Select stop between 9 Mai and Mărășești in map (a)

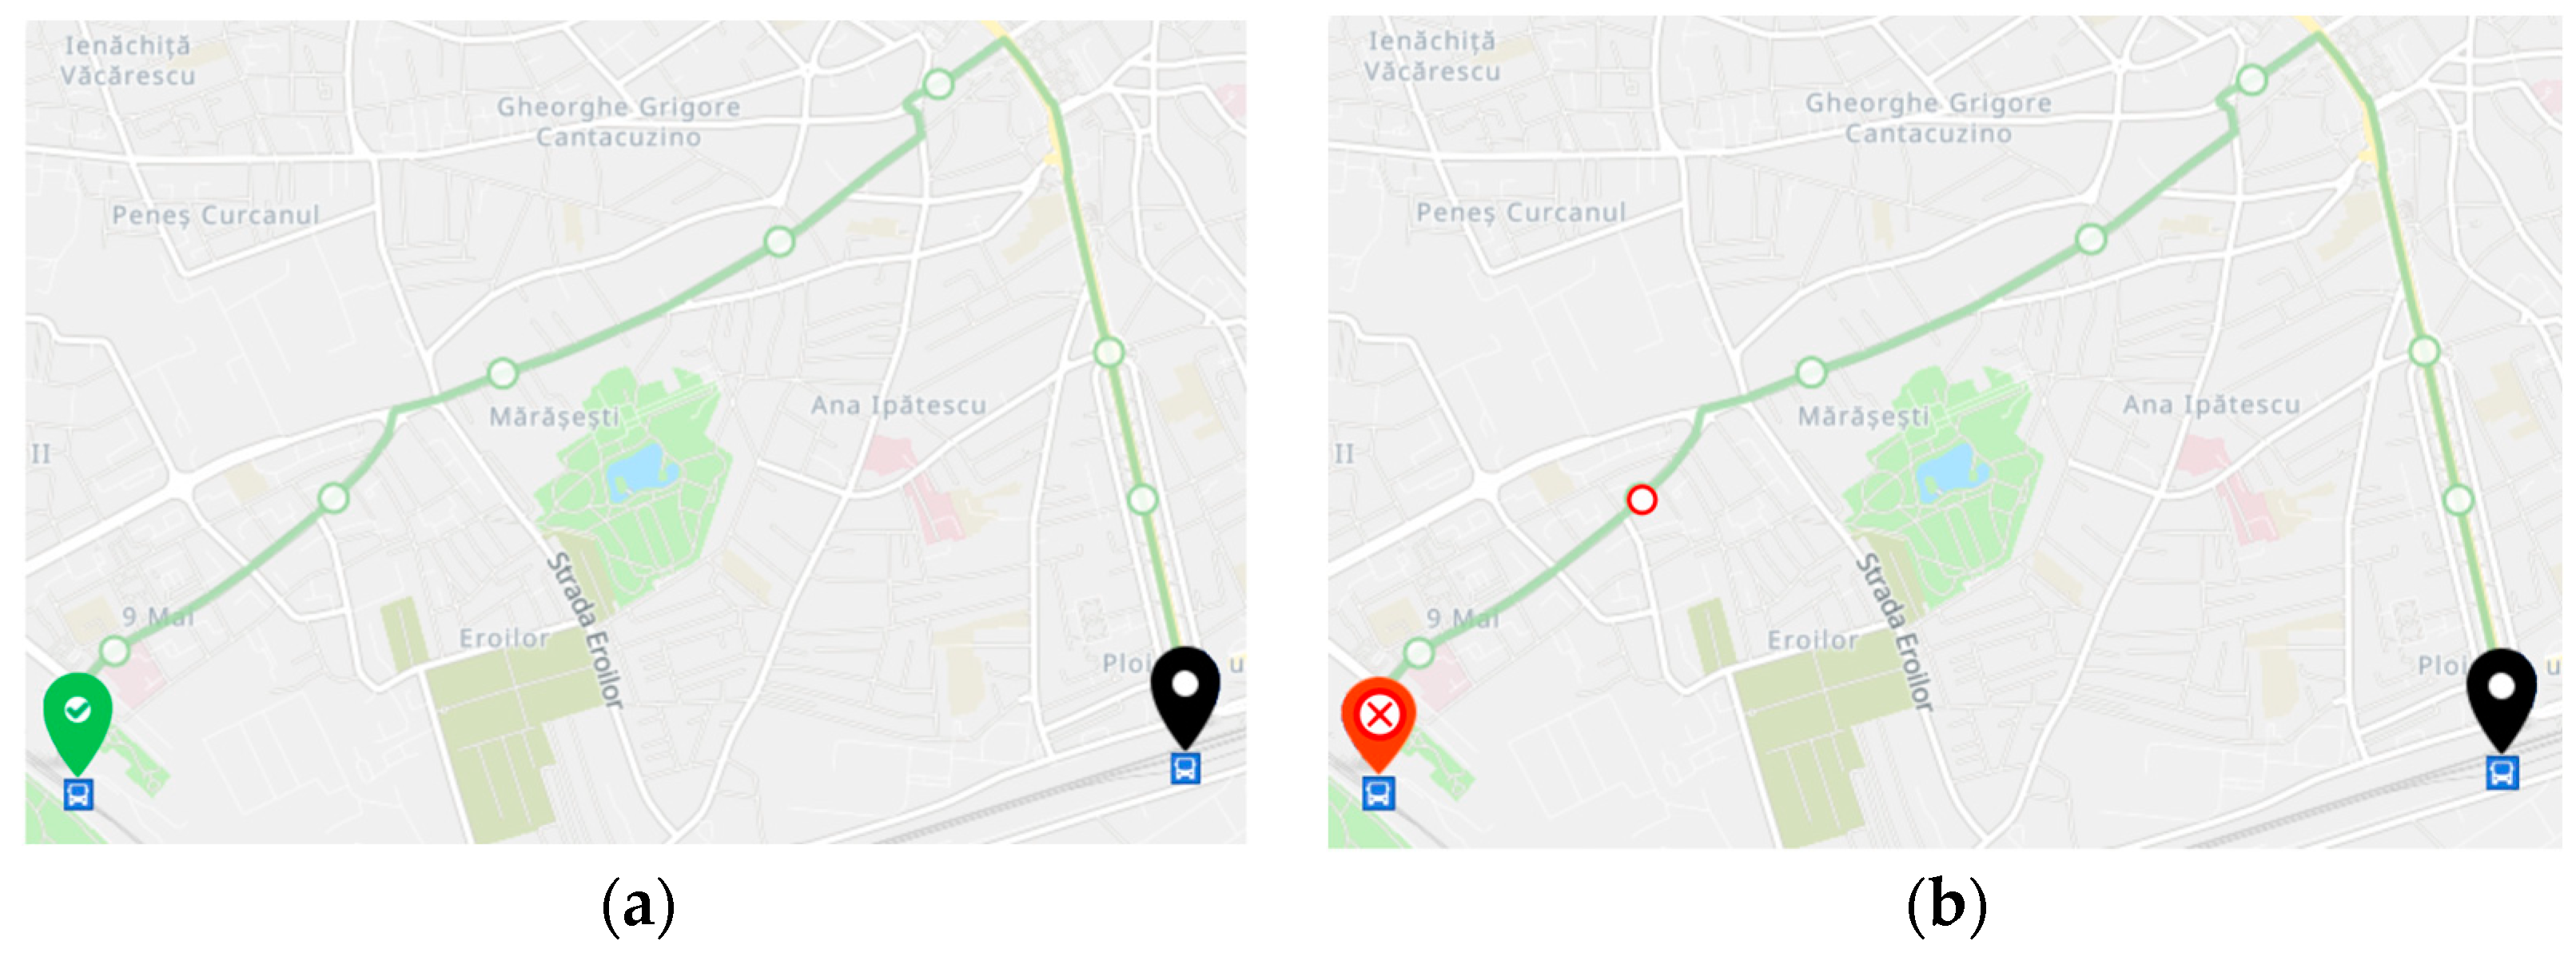(333, 497)
